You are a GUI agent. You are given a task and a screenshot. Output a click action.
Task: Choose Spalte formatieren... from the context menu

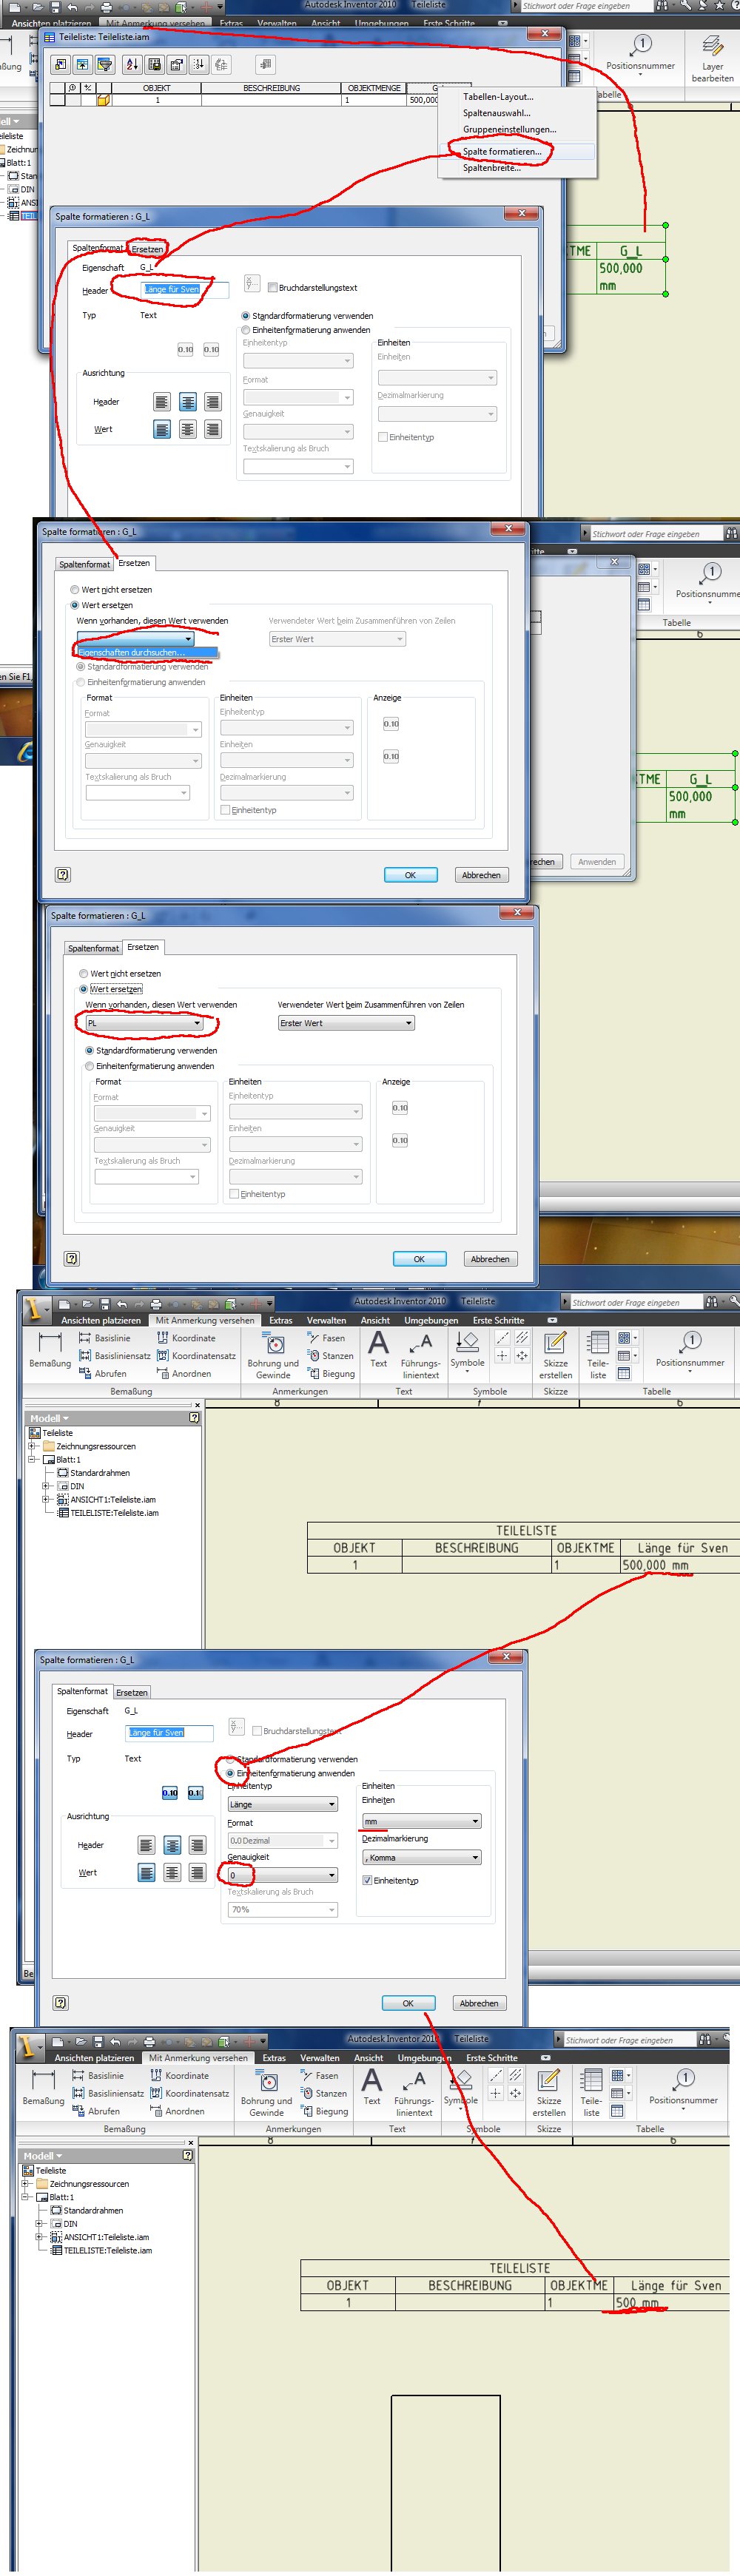point(502,152)
